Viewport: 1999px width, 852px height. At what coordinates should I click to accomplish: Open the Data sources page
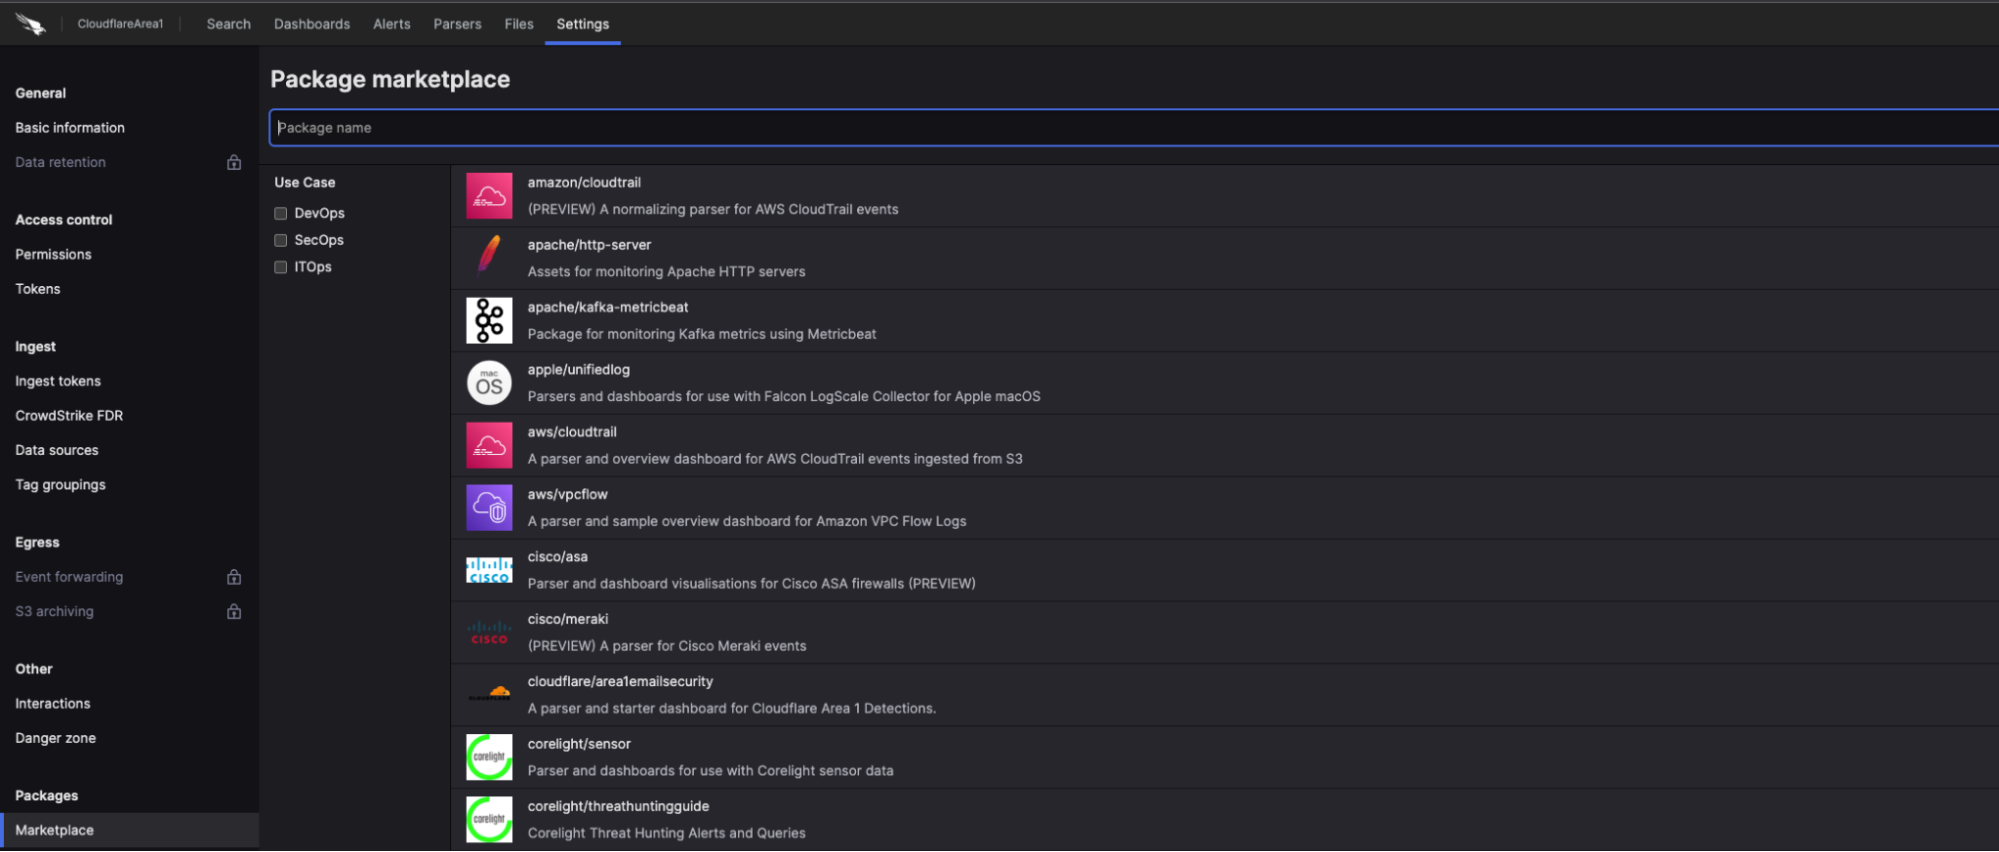point(57,450)
